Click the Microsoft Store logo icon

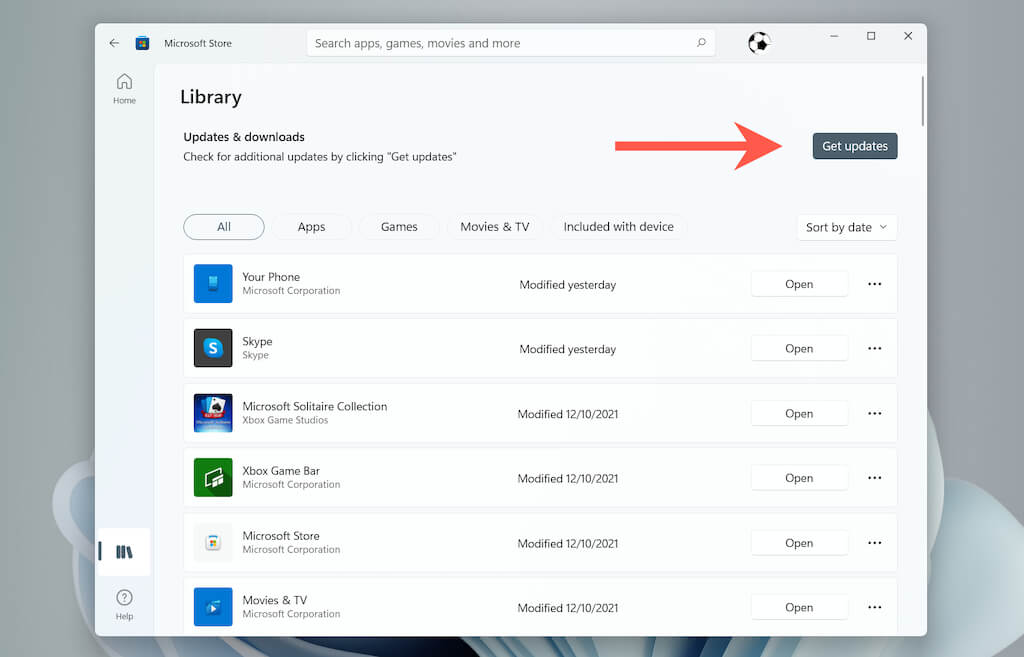tap(142, 43)
